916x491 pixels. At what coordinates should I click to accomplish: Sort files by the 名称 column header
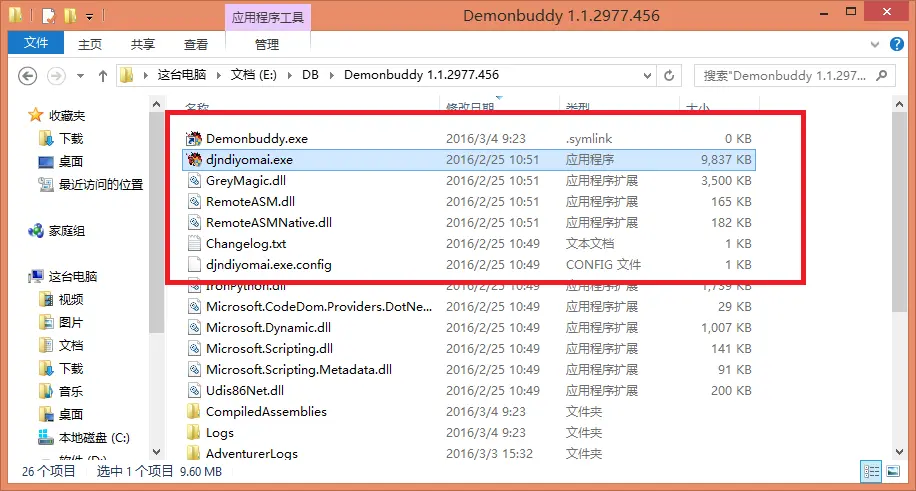198,106
